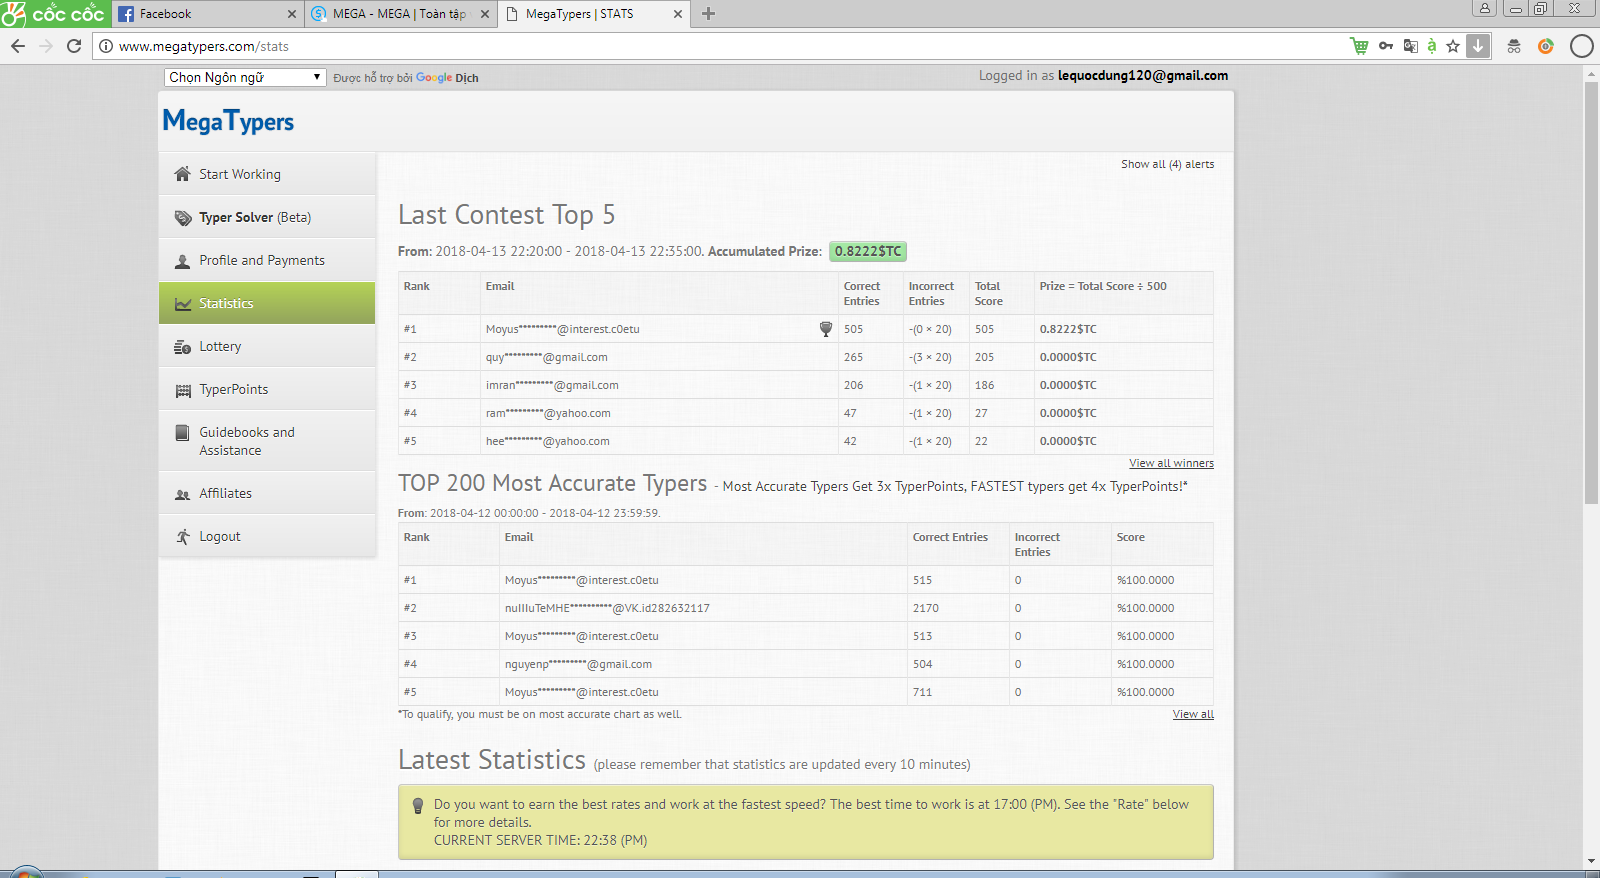The image size is (1600, 878).
Task: Select the logged-in email lequocdung120@gmail.com
Action: (1143, 75)
